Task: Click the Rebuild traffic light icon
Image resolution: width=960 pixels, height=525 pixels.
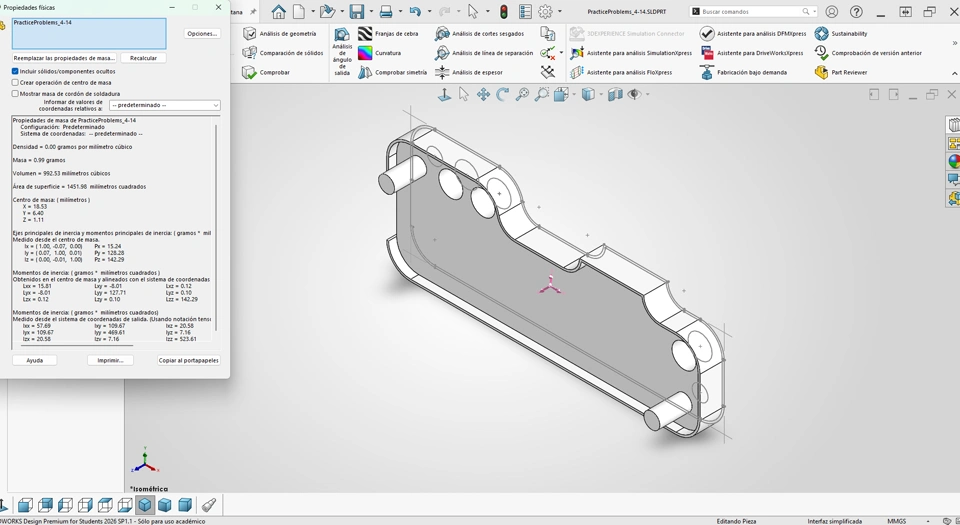Action: tap(503, 12)
